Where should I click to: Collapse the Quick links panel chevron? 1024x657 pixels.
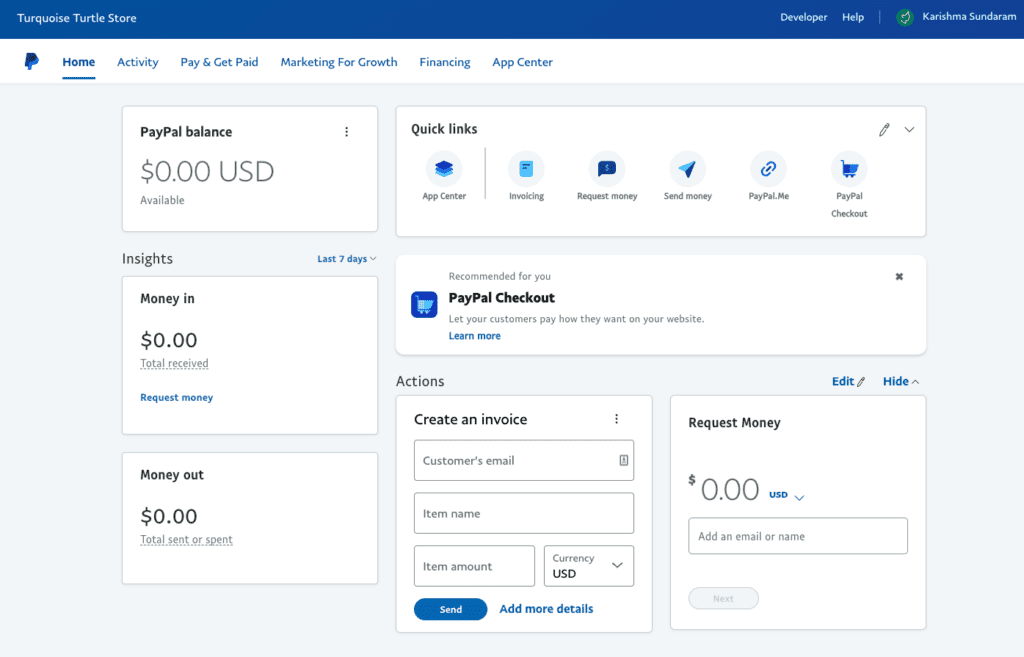[909, 130]
